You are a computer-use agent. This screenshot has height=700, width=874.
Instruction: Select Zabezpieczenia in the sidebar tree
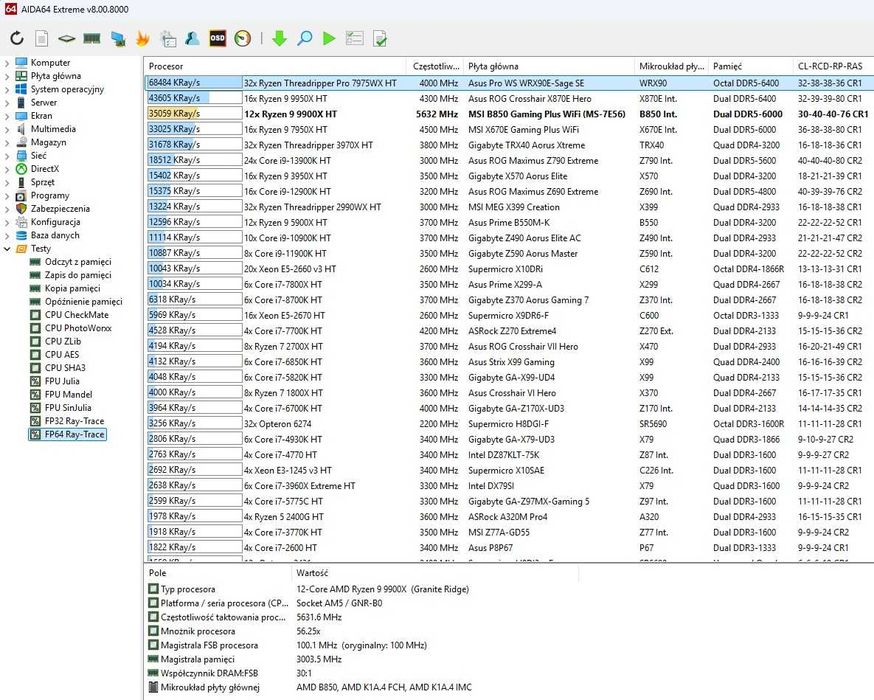[x=60, y=209]
